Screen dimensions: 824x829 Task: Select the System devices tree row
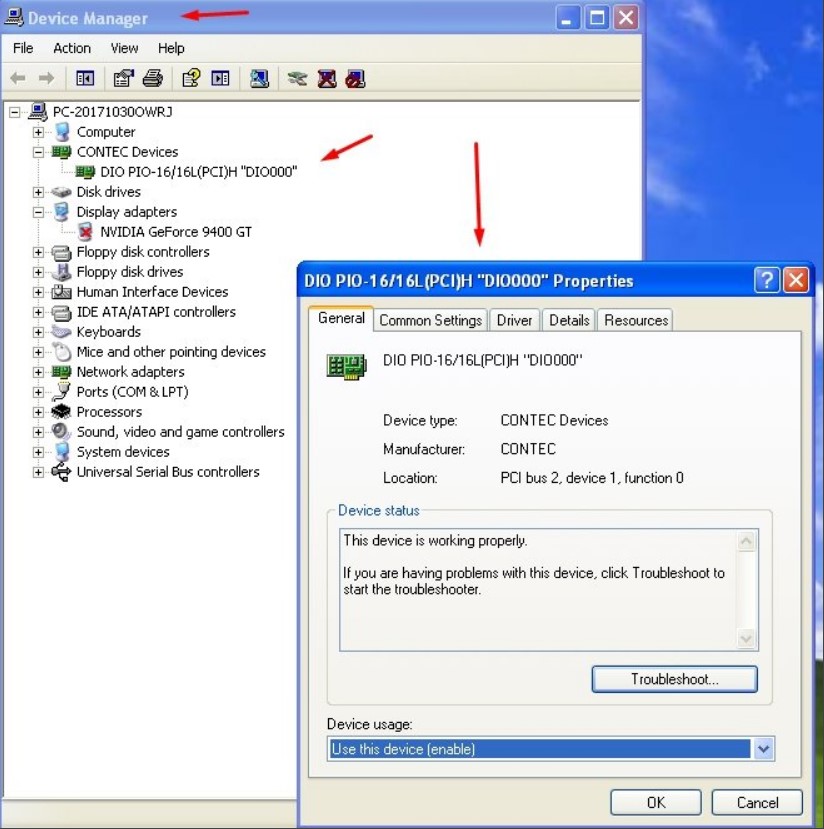coord(123,452)
